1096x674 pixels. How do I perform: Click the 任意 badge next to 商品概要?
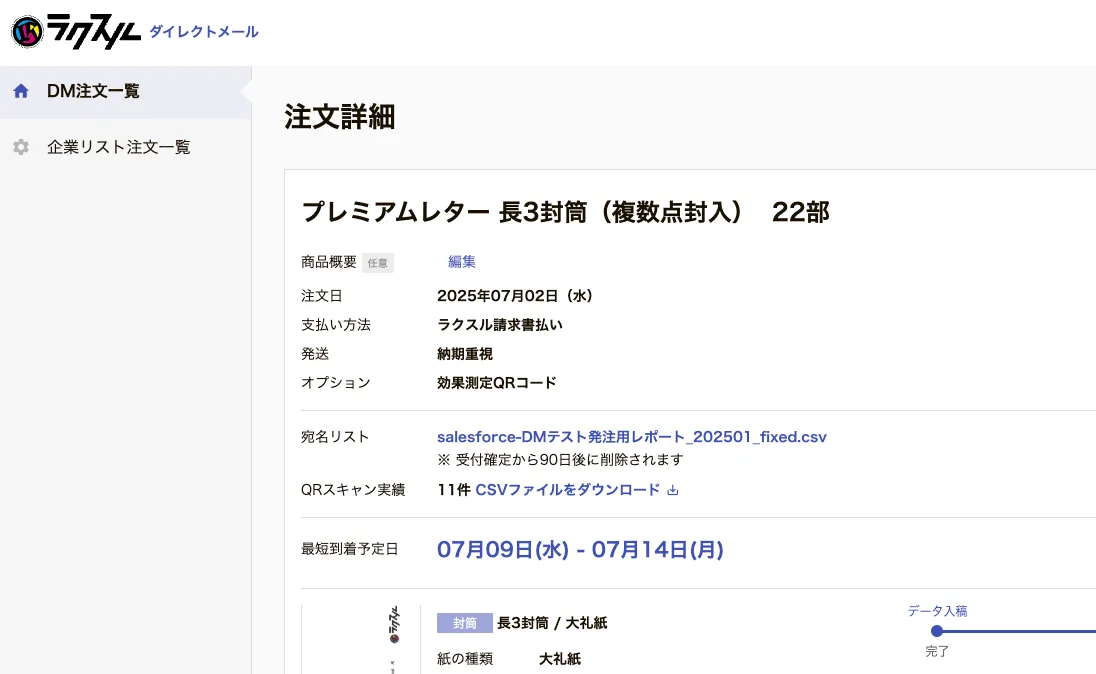(378, 262)
